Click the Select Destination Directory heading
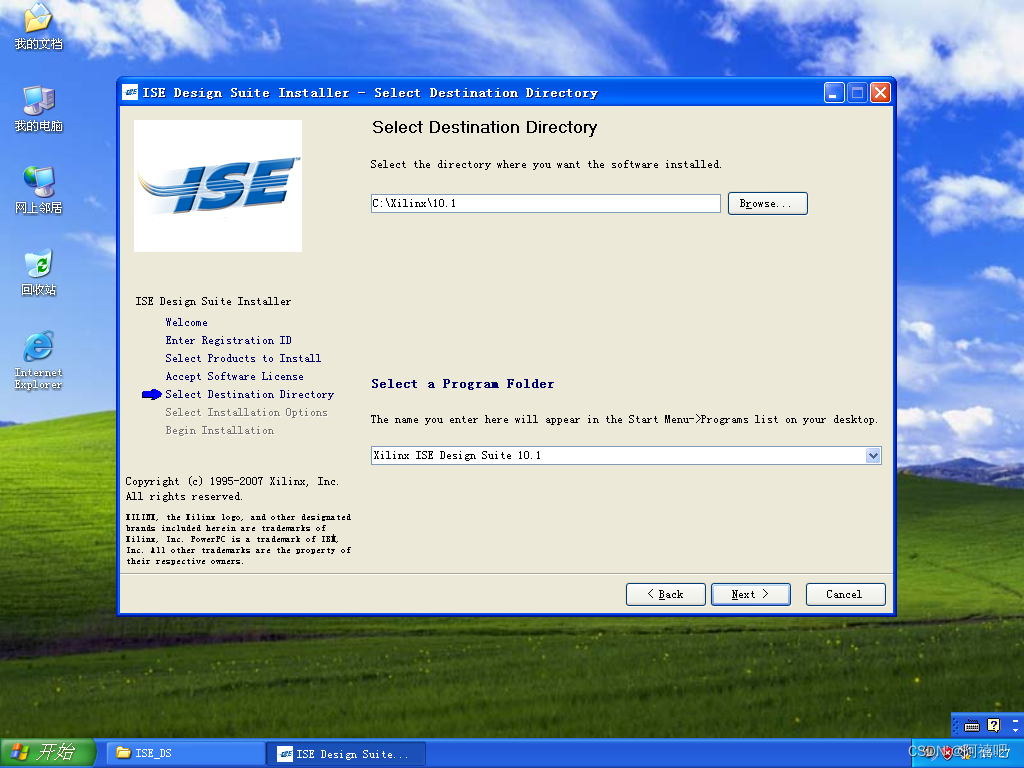1024x768 pixels. [485, 127]
